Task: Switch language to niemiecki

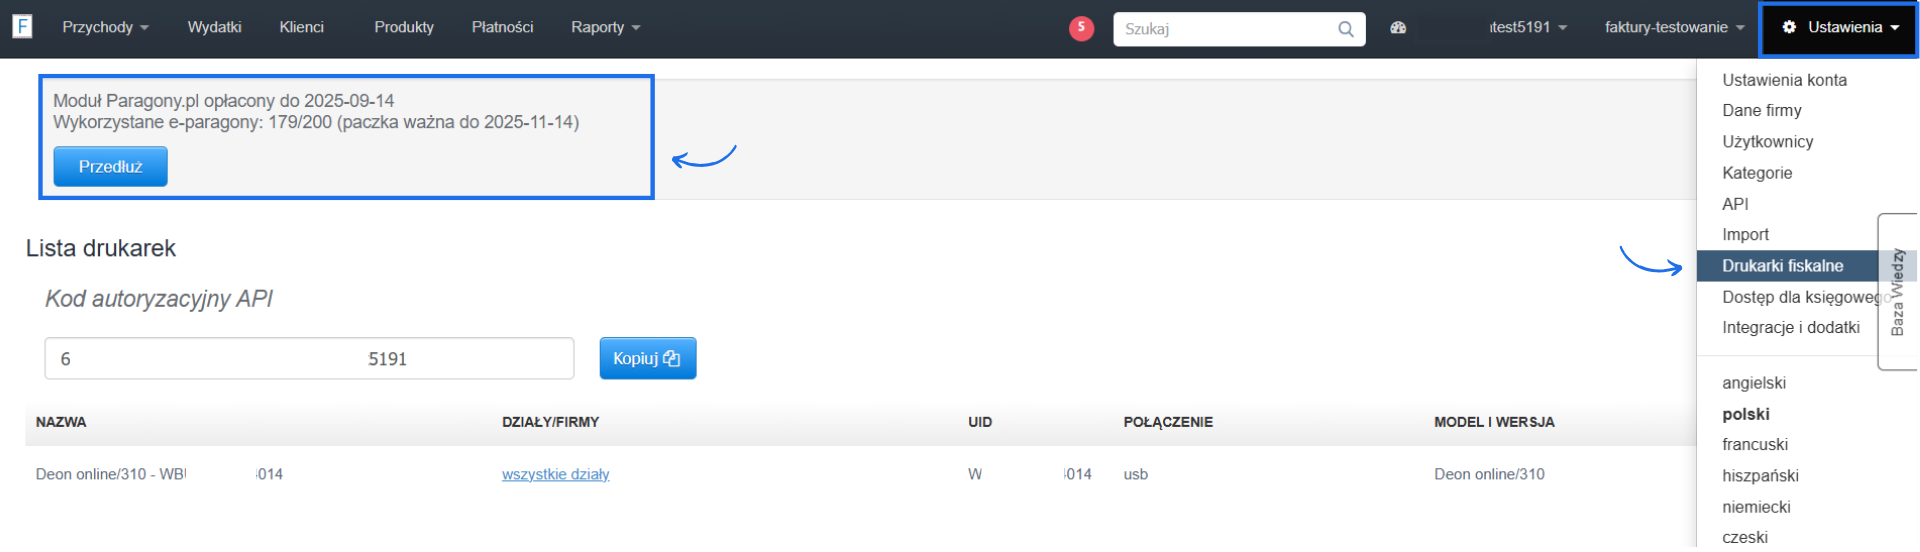Action: (1756, 507)
